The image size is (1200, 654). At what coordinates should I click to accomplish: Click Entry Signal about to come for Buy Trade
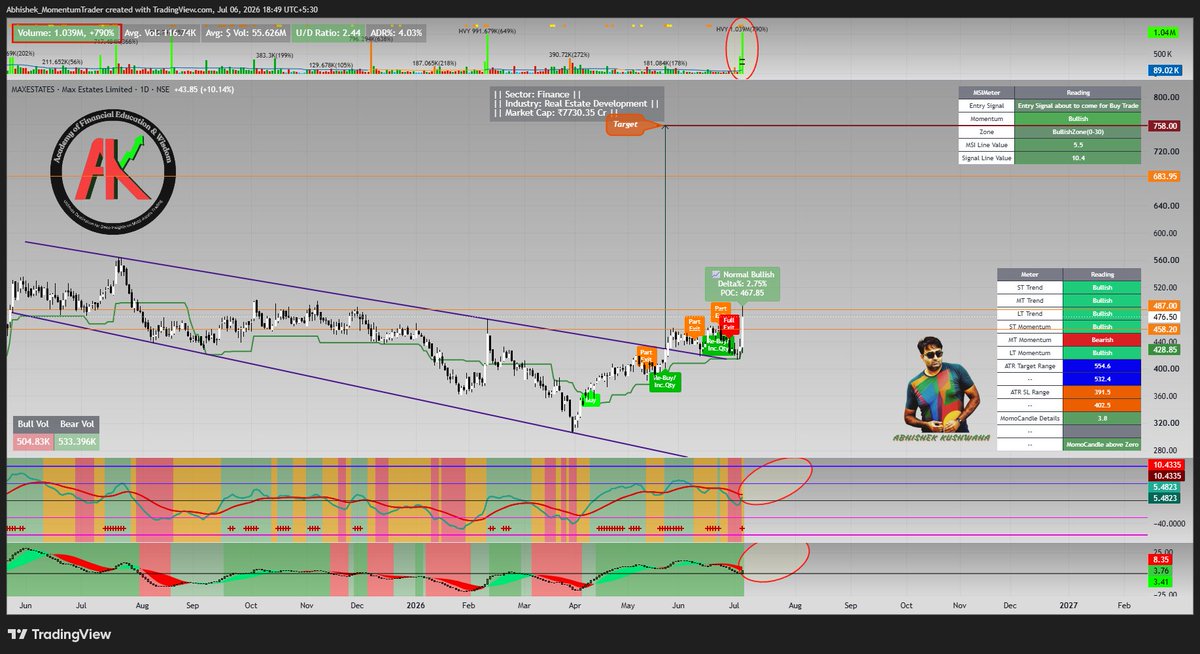click(x=1076, y=105)
